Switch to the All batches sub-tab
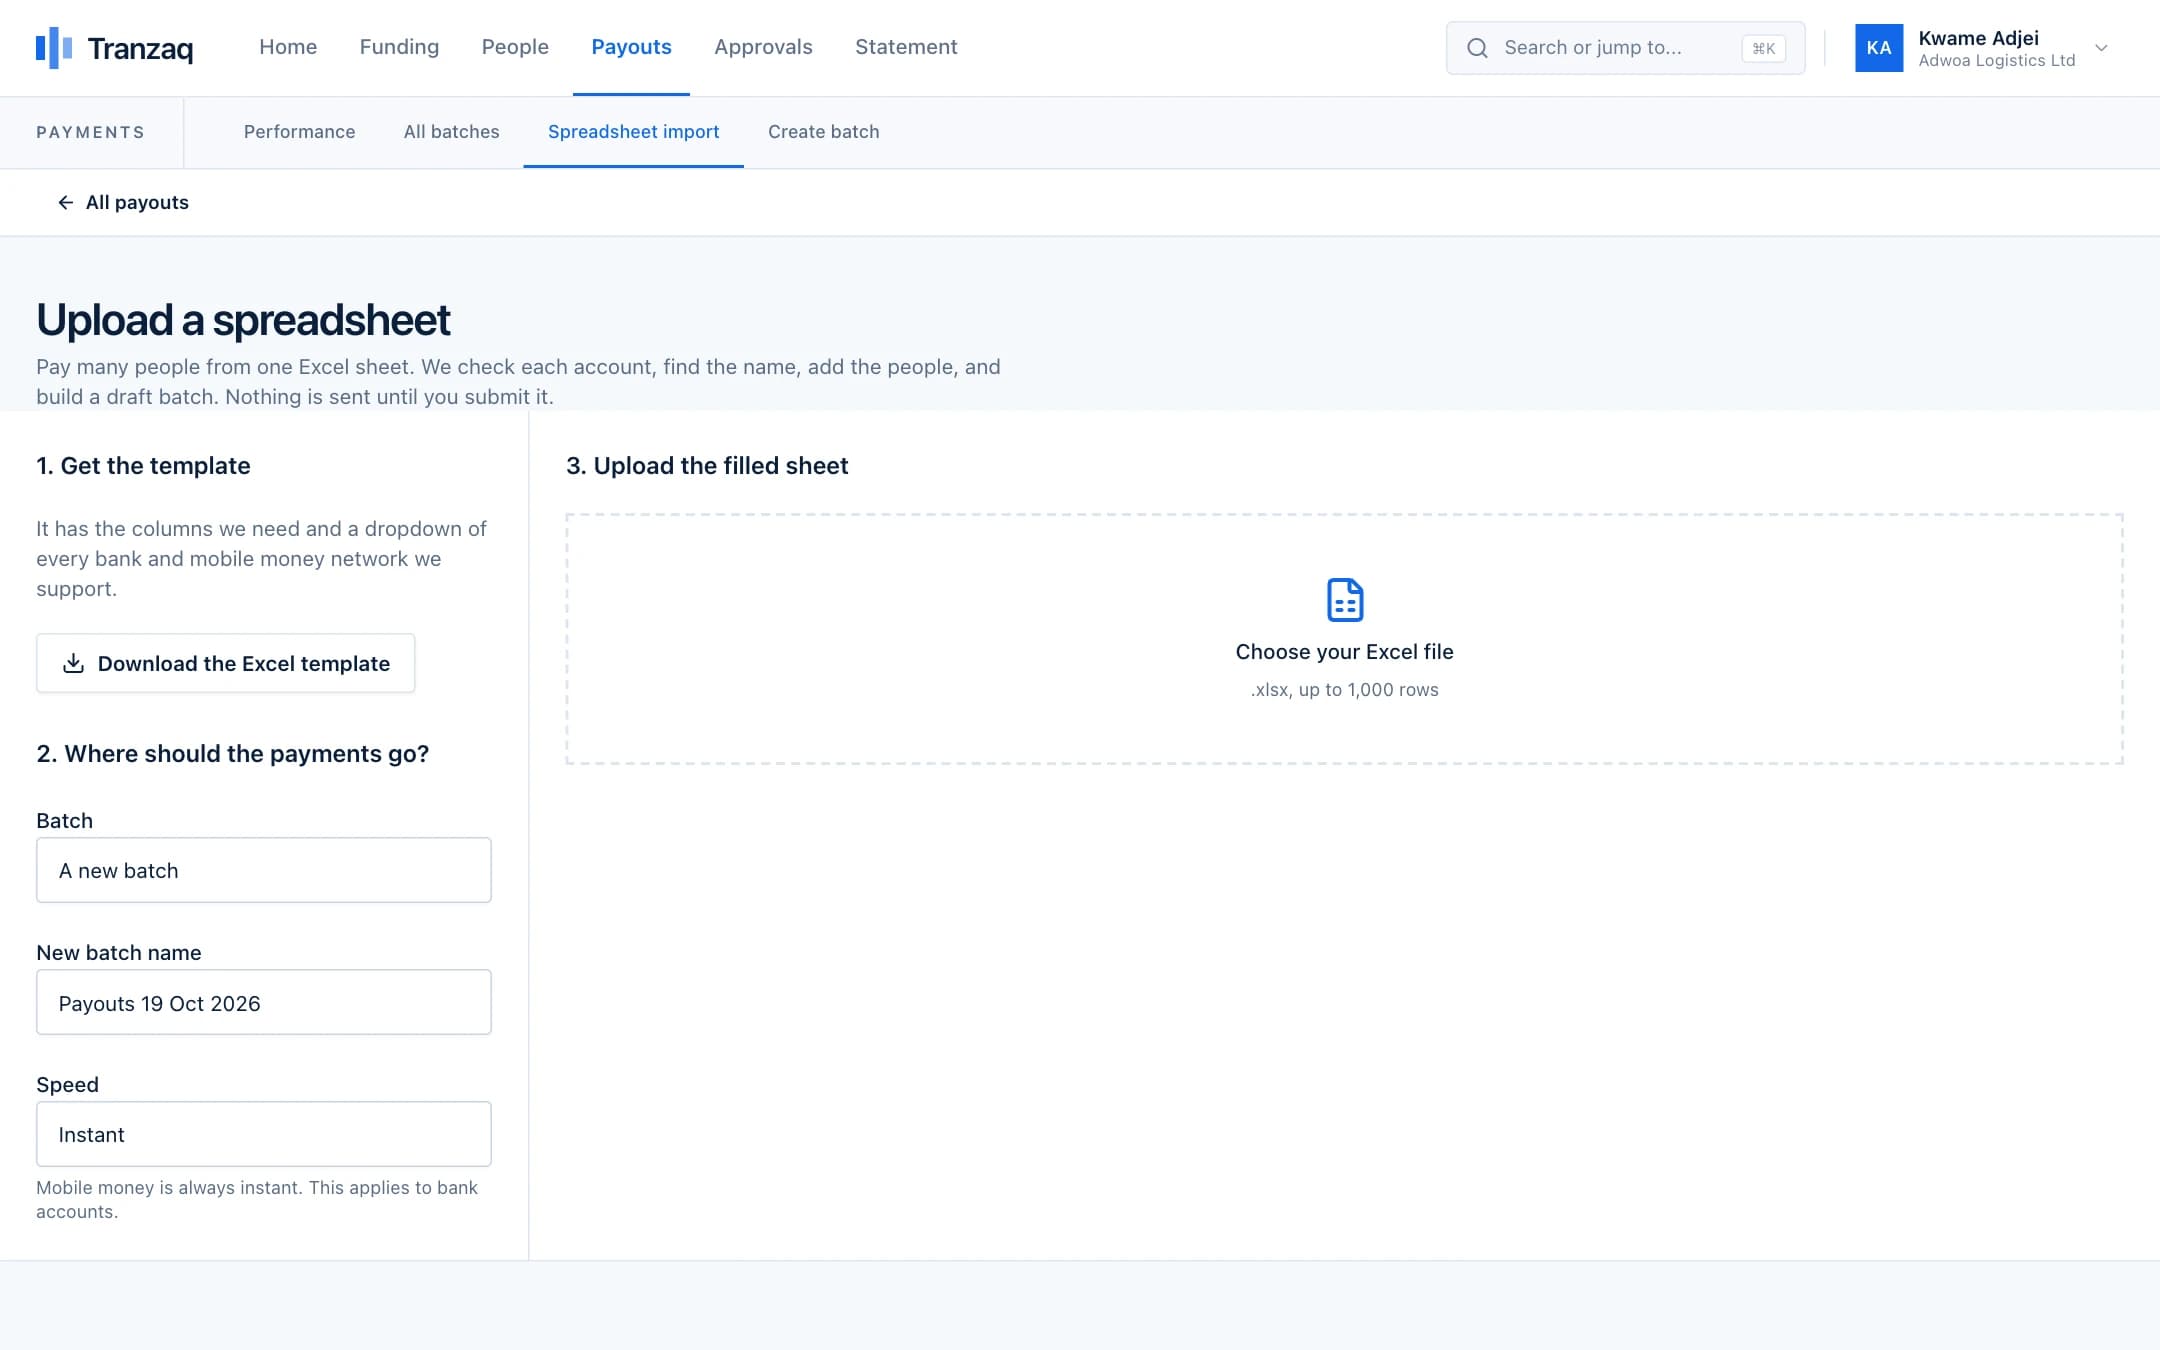 click(x=451, y=132)
